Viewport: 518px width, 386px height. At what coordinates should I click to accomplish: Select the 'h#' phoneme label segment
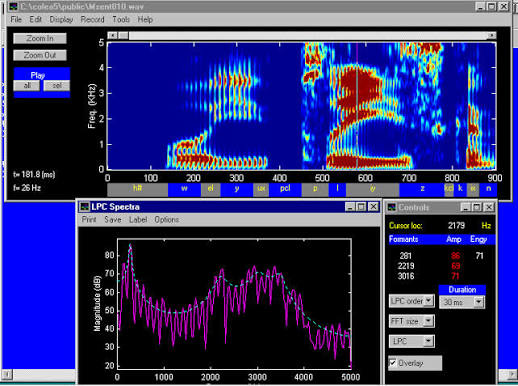click(137, 189)
